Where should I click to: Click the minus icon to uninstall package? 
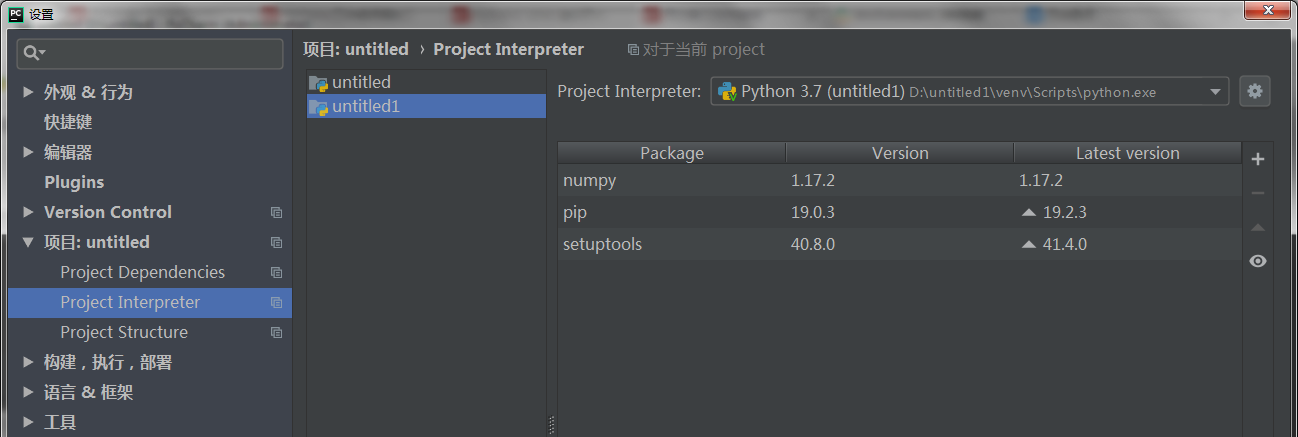point(1258,193)
